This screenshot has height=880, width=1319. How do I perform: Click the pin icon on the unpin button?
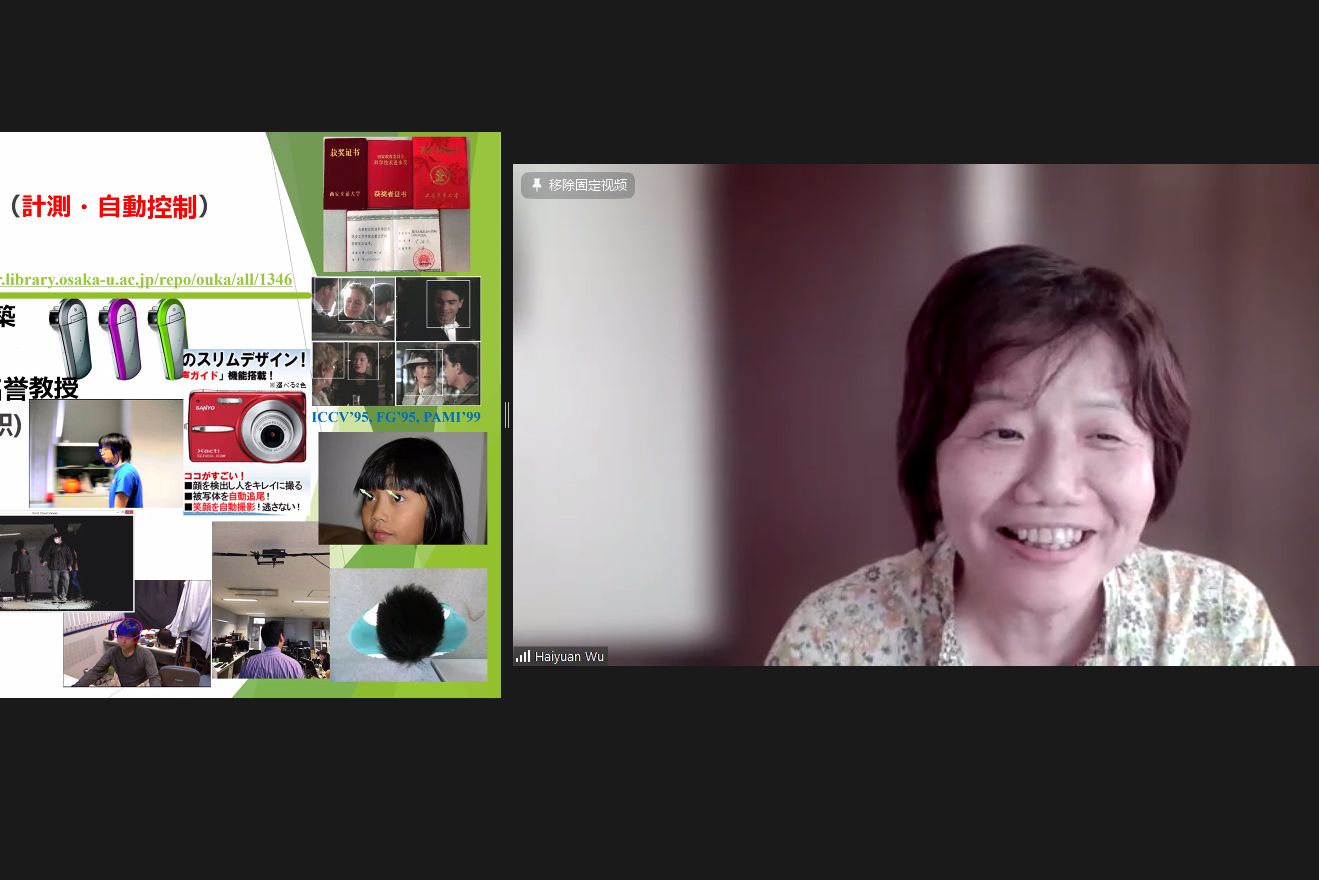point(536,185)
